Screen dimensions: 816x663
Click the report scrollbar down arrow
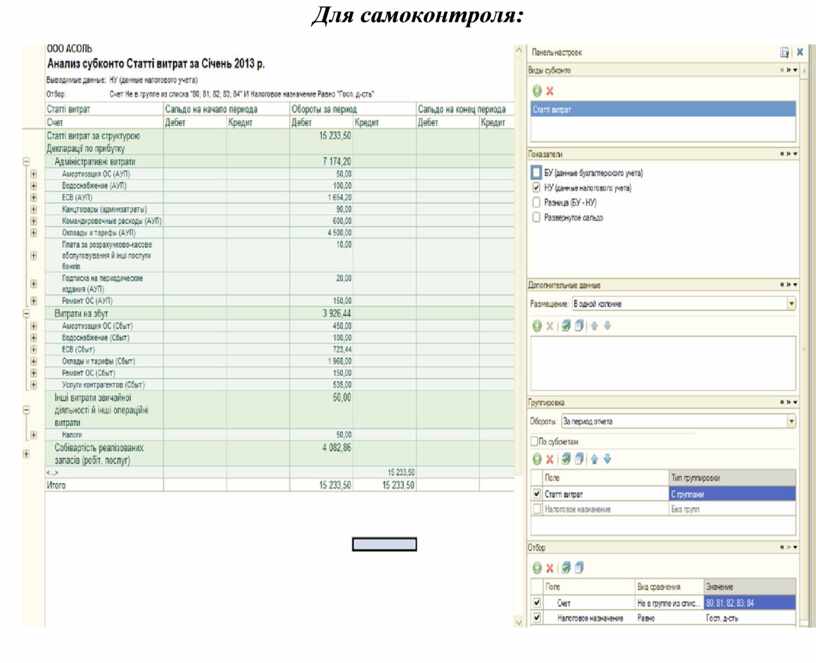coord(518,621)
